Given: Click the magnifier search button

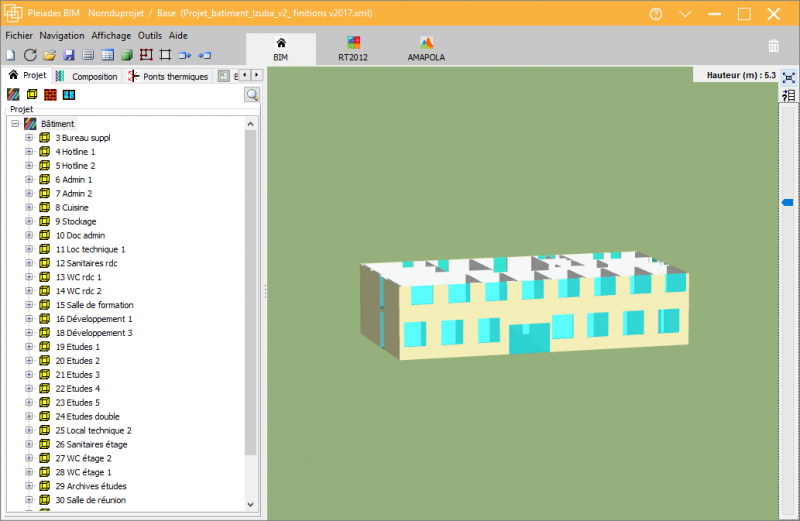Looking at the screenshot, I should tap(252, 94).
